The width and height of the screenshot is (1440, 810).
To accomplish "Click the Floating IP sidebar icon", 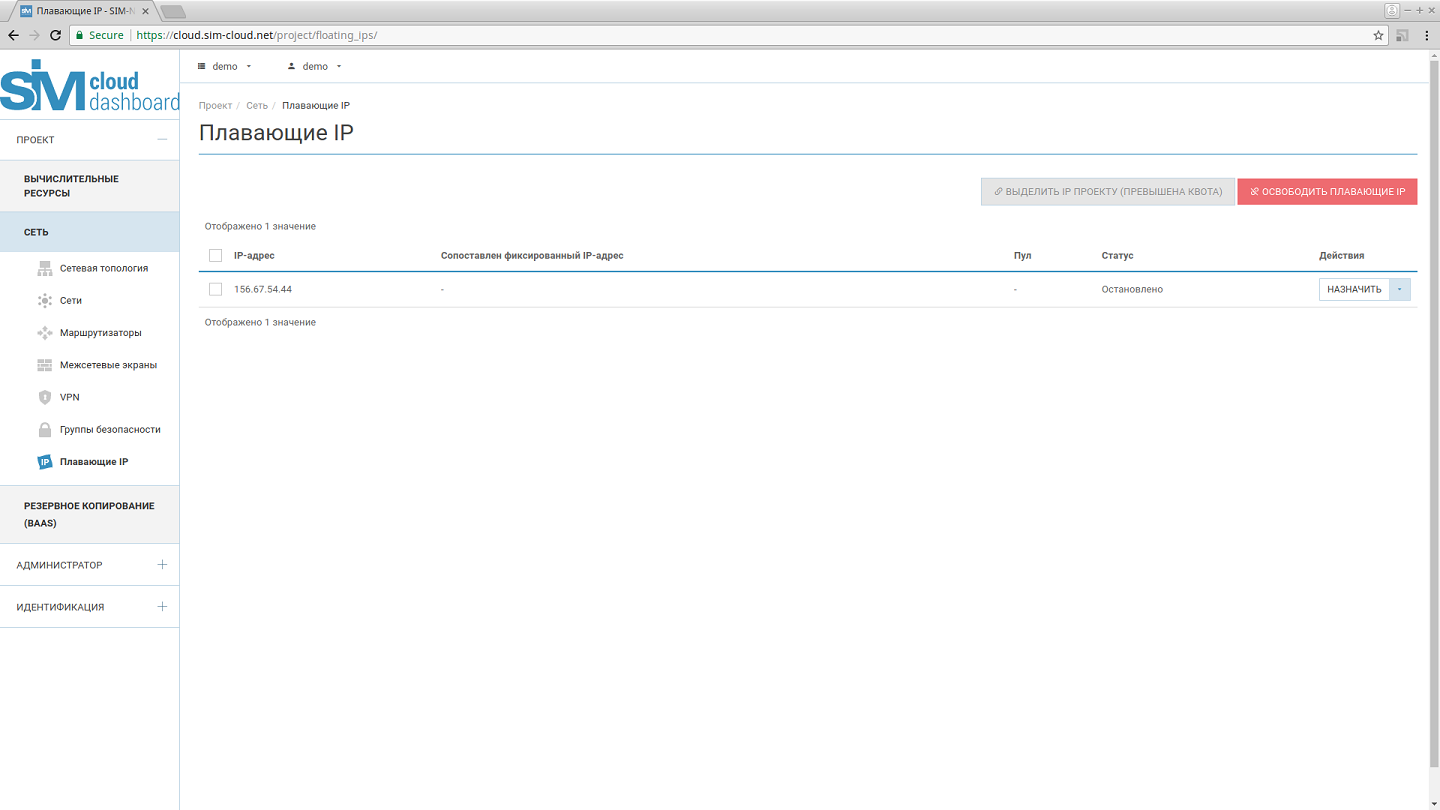I will (x=44, y=462).
